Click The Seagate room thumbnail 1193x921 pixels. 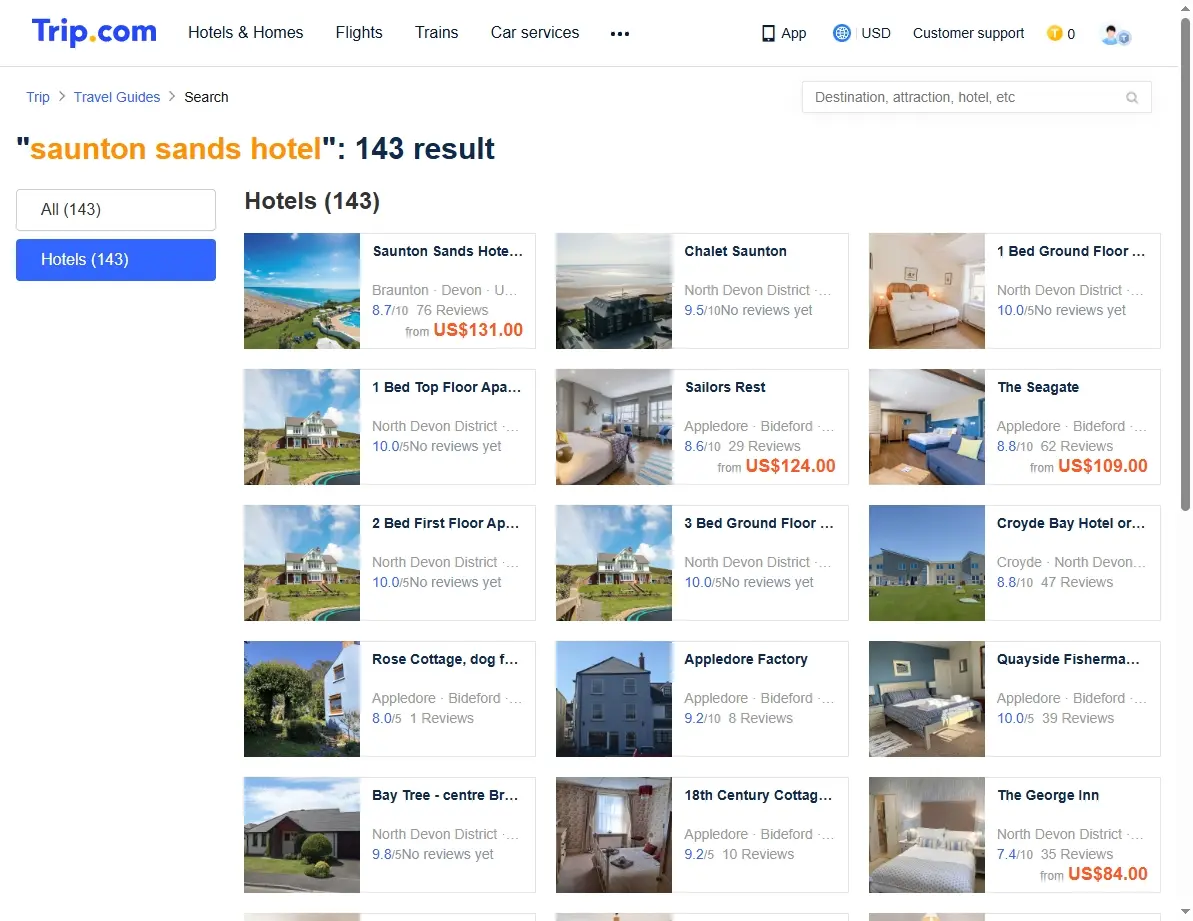click(x=927, y=427)
